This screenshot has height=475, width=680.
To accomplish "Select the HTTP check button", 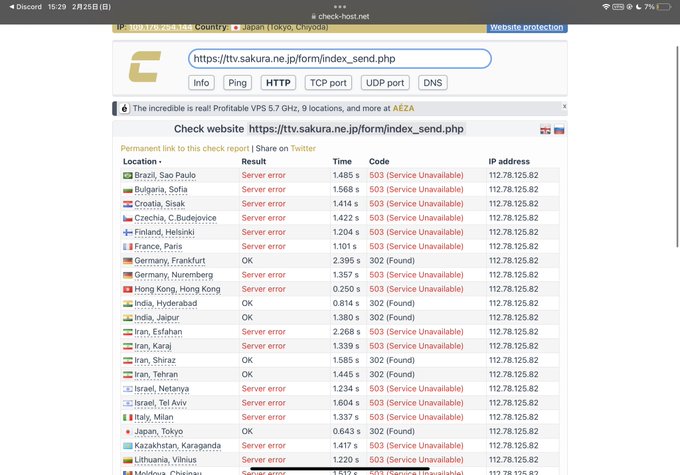I will tap(278, 83).
